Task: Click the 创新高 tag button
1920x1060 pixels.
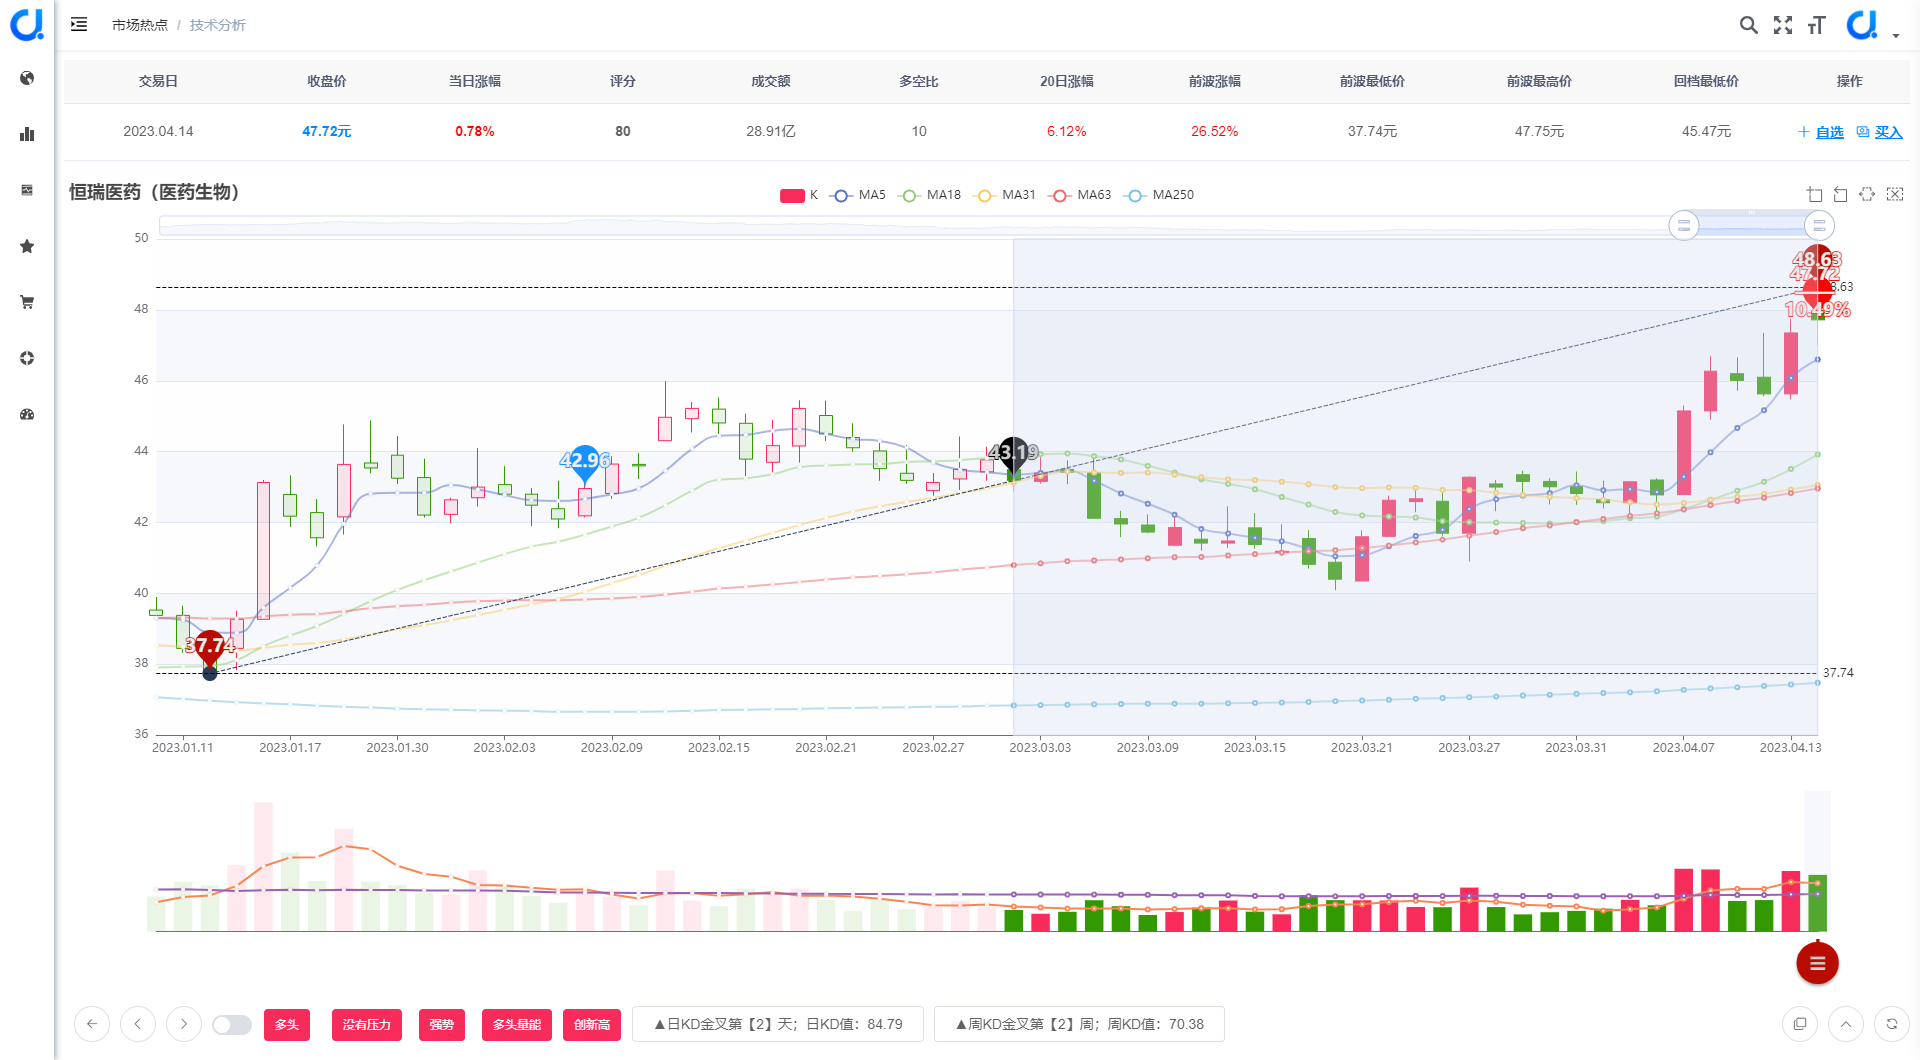Action: 592,1025
